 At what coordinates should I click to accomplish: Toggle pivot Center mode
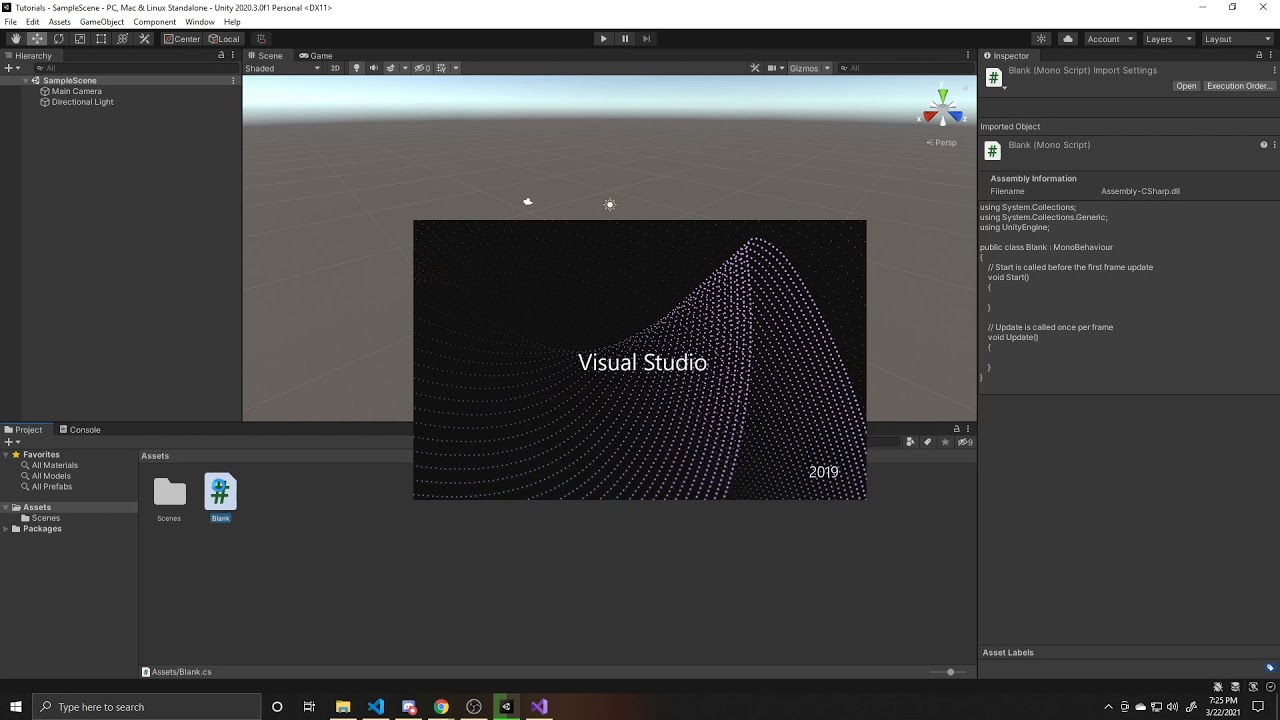click(x=182, y=39)
